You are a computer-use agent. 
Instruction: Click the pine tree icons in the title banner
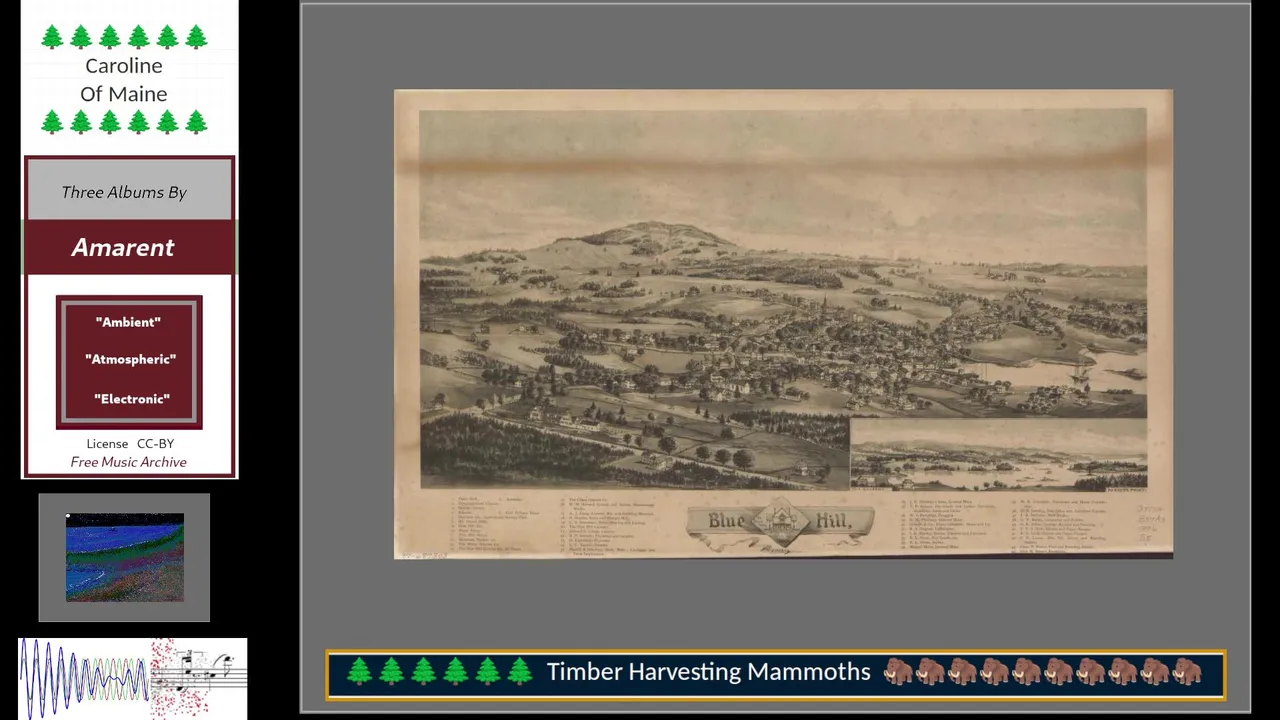[439, 672]
